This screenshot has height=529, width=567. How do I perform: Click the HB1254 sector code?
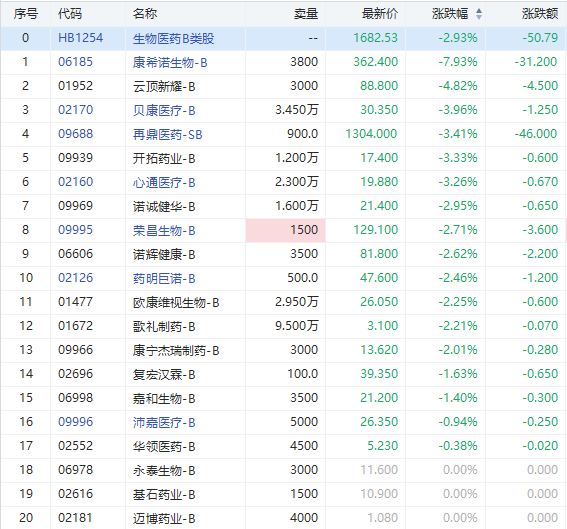tap(80, 38)
